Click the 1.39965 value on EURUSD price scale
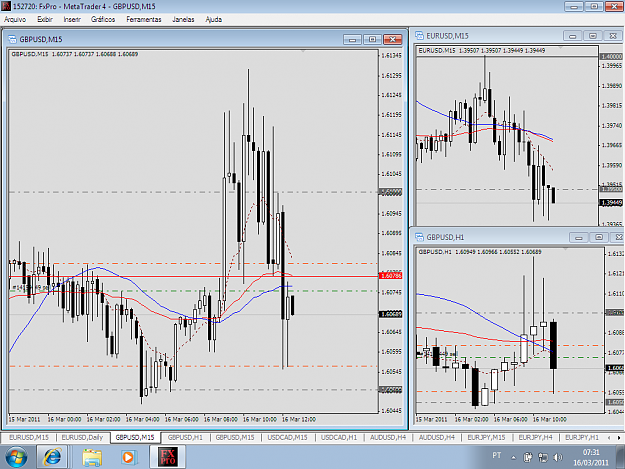This screenshot has width=625, height=469. pyautogui.click(x=611, y=66)
